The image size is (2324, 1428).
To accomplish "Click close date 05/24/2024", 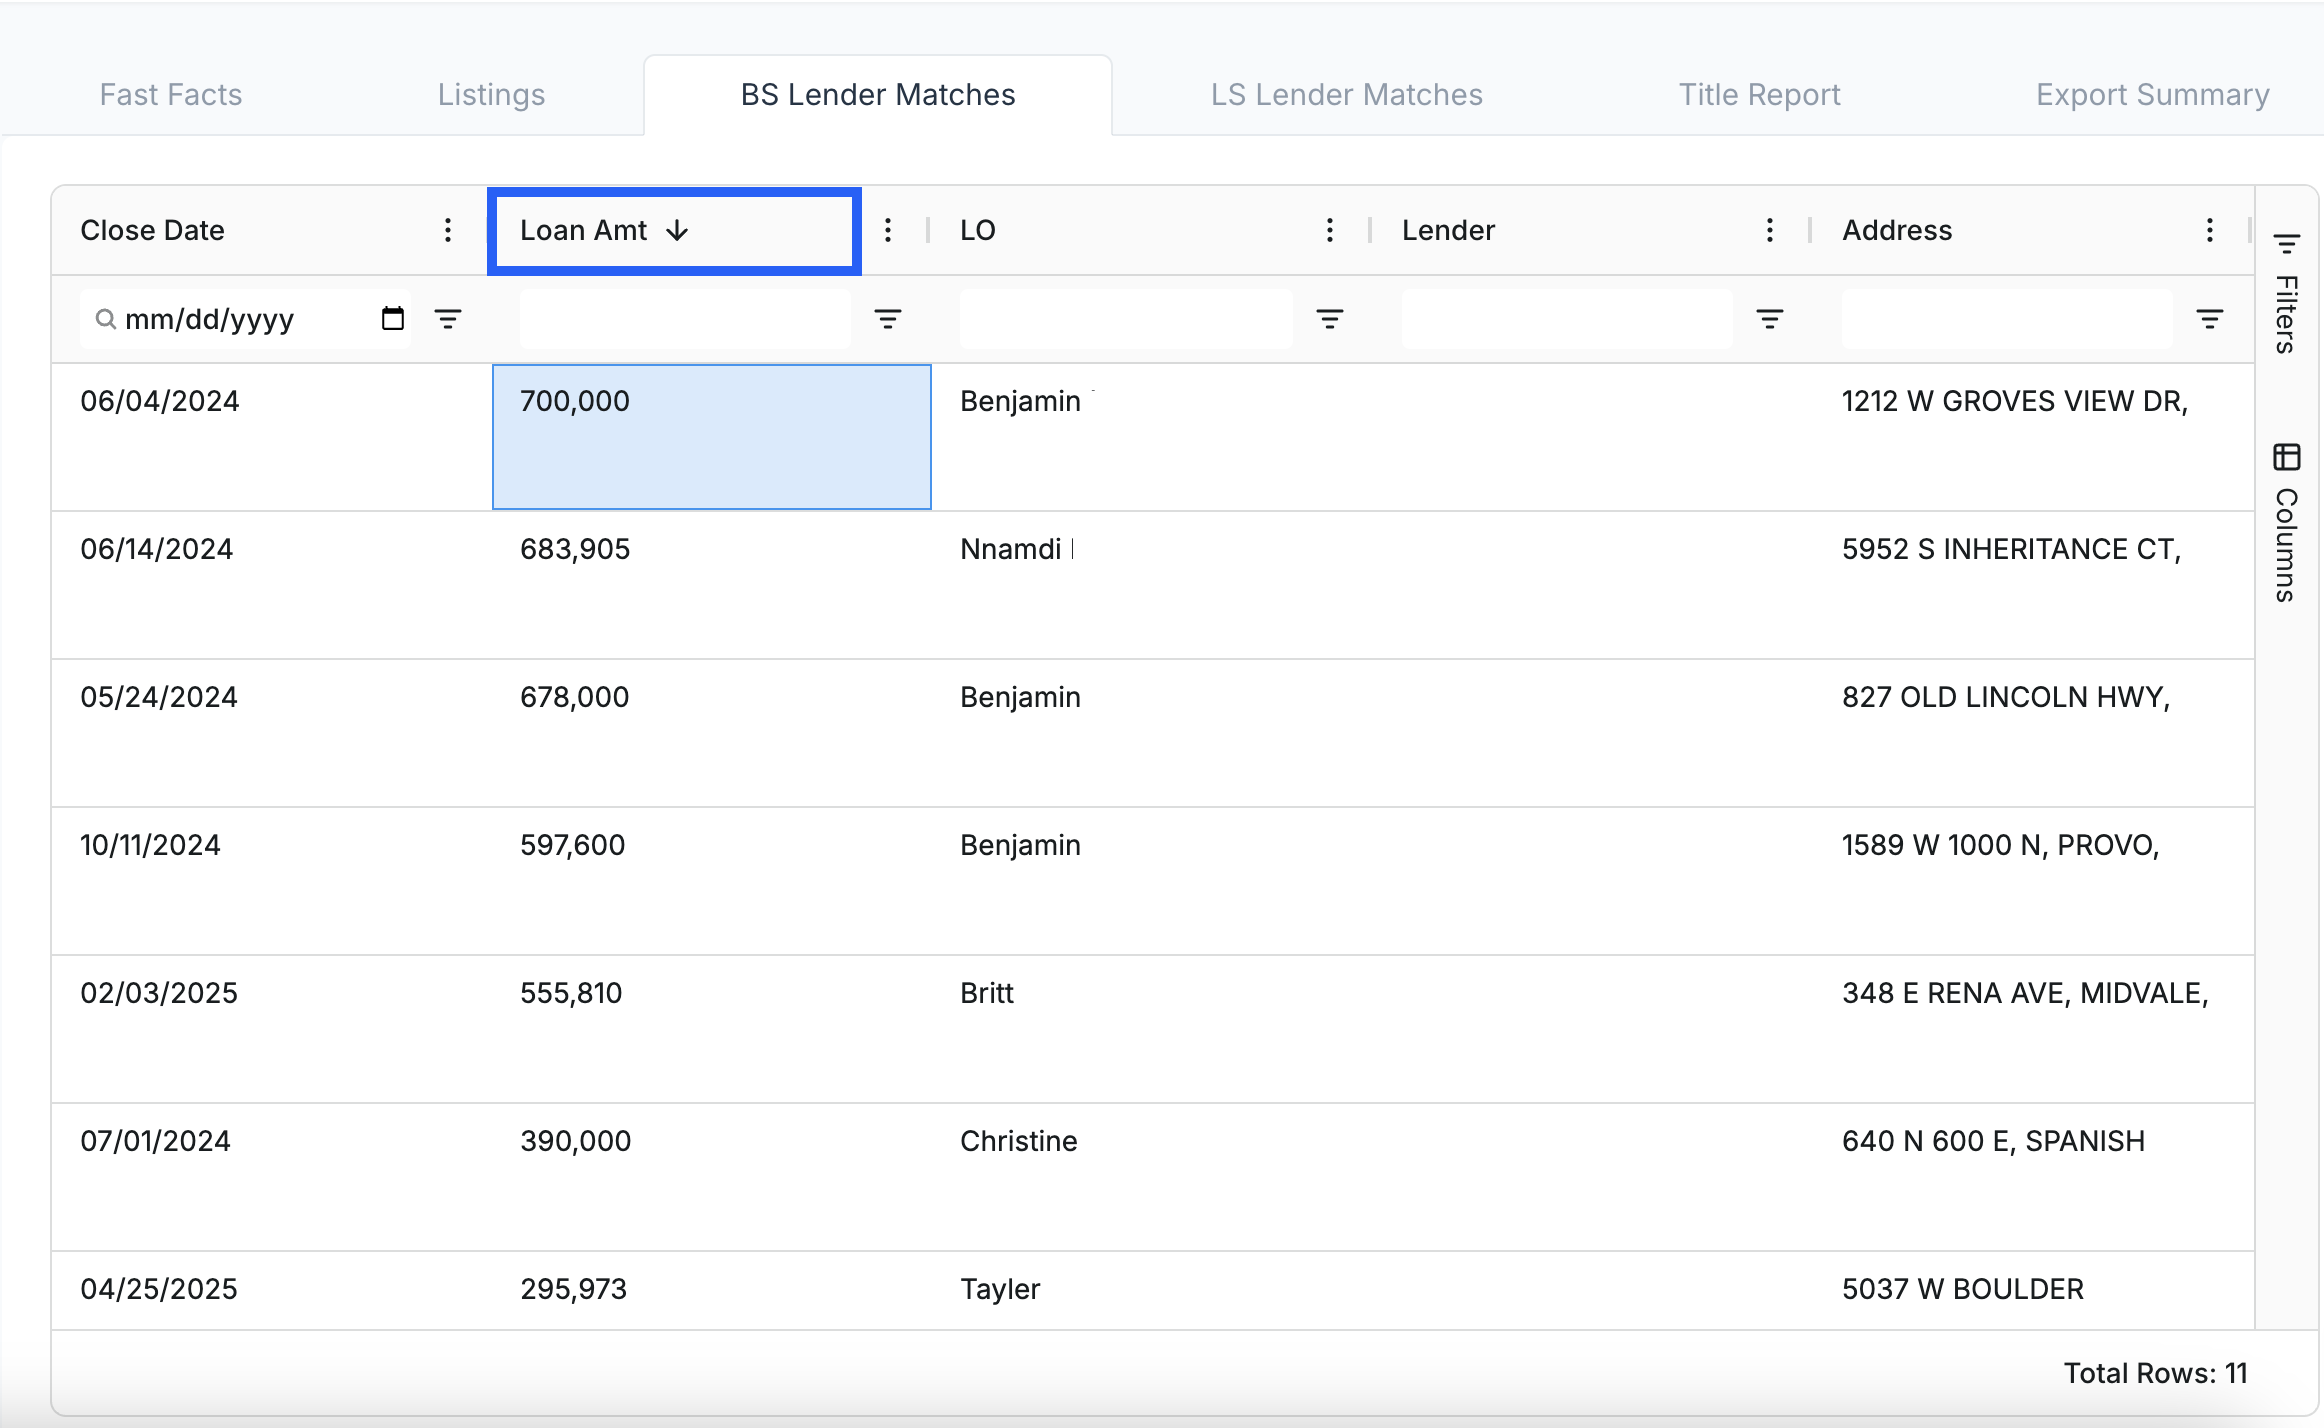I will click(x=159, y=697).
